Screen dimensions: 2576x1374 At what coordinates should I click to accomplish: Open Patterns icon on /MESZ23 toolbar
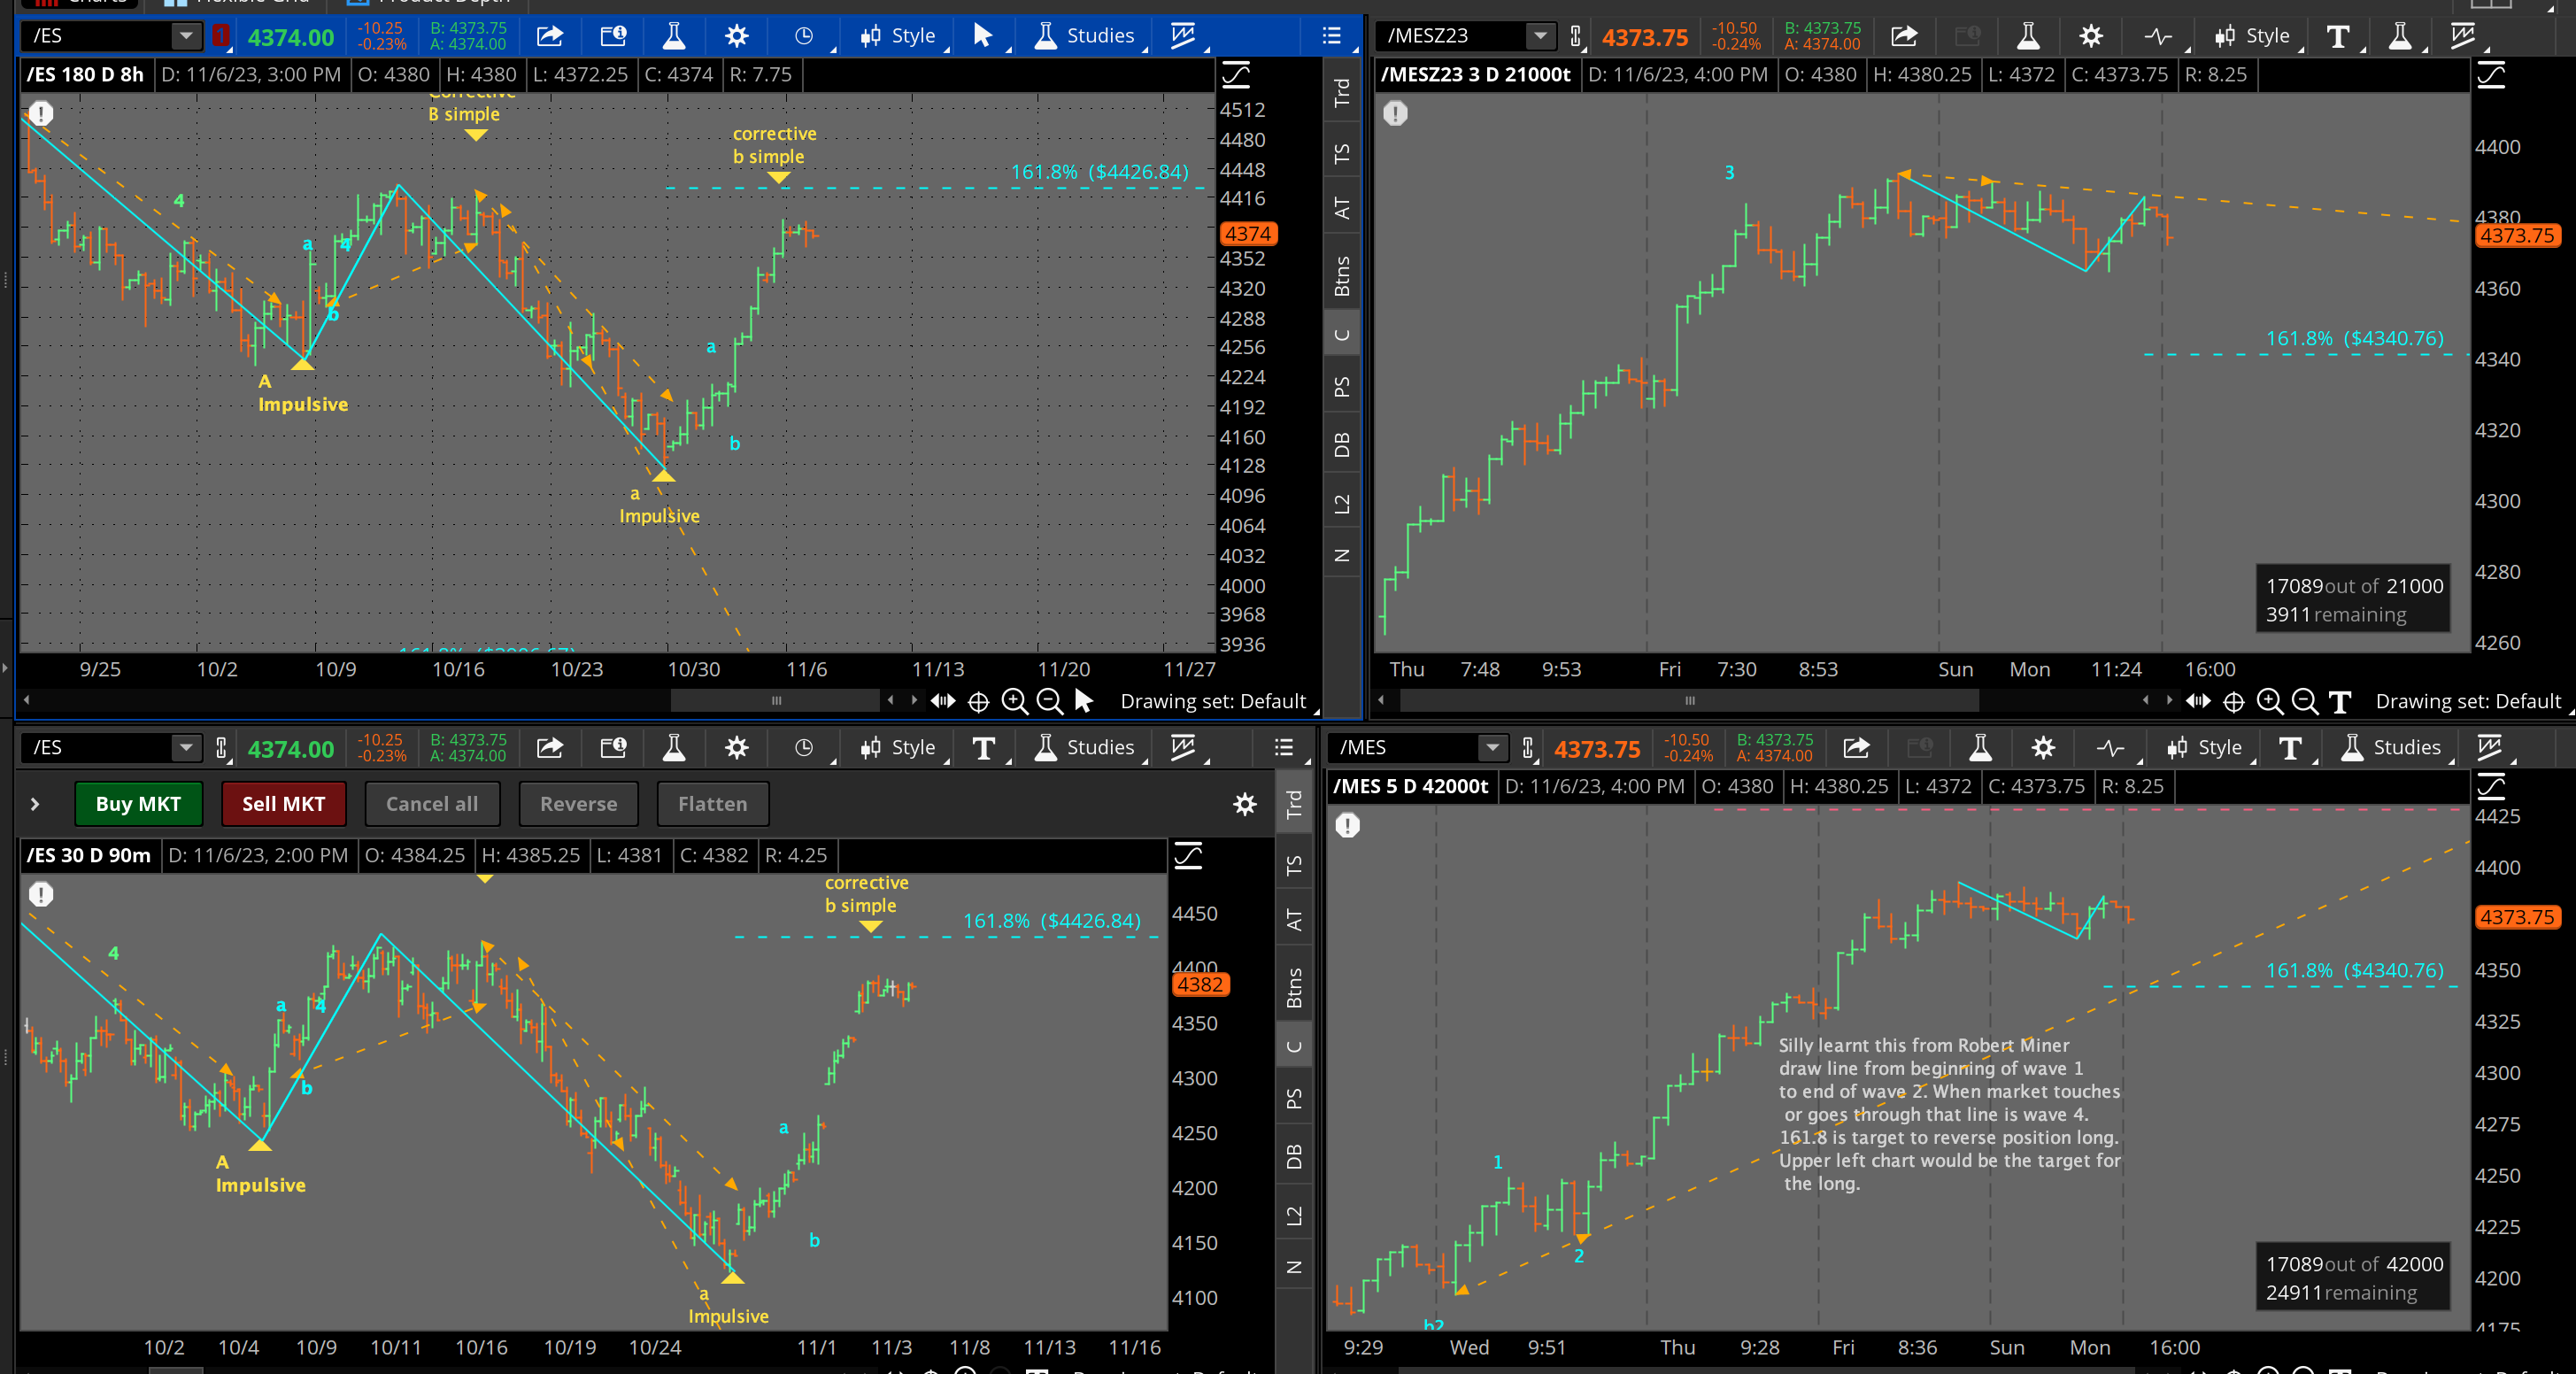pyautogui.click(x=2463, y=36)
